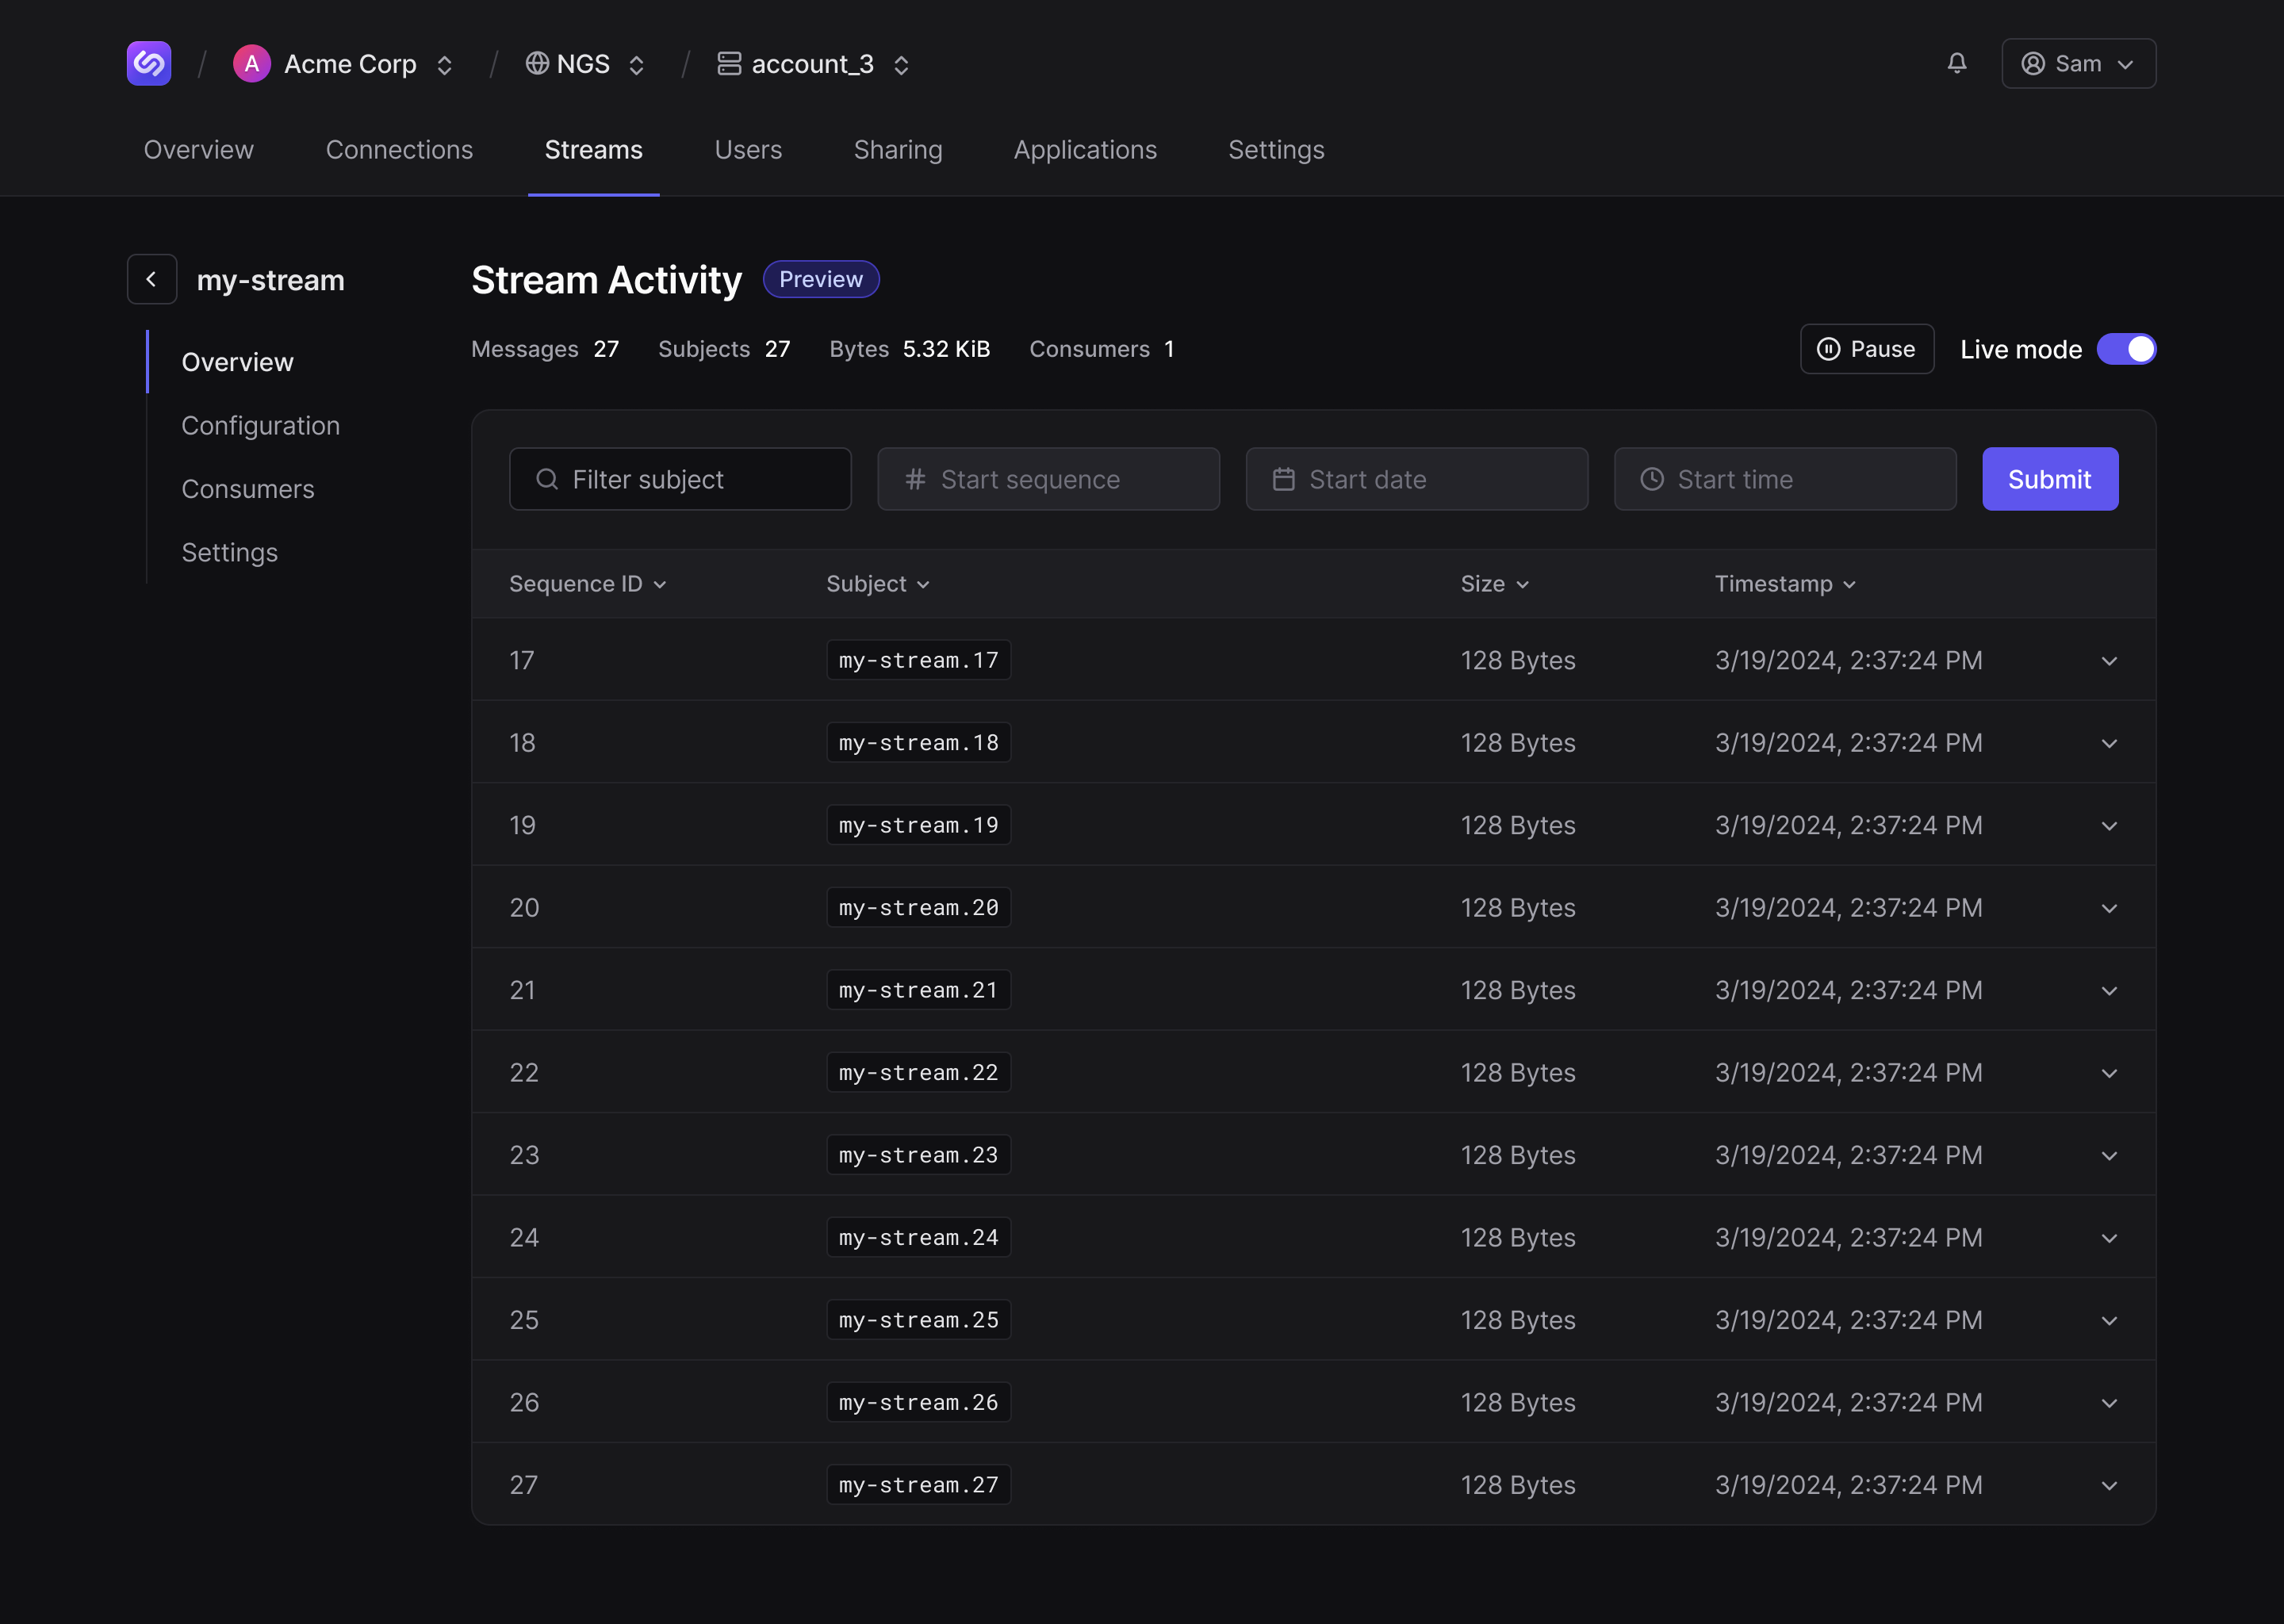Expand the row for sequence 24
The height and width of the screenshot is (1624, 2284).
pyautogui.click(x=2109, y=1238)
